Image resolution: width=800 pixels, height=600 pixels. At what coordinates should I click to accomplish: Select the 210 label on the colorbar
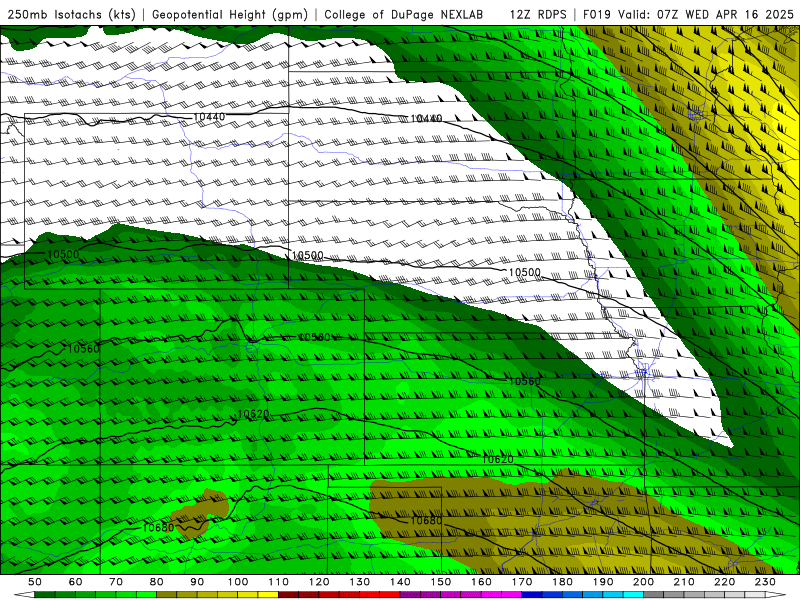pos(684,582)
